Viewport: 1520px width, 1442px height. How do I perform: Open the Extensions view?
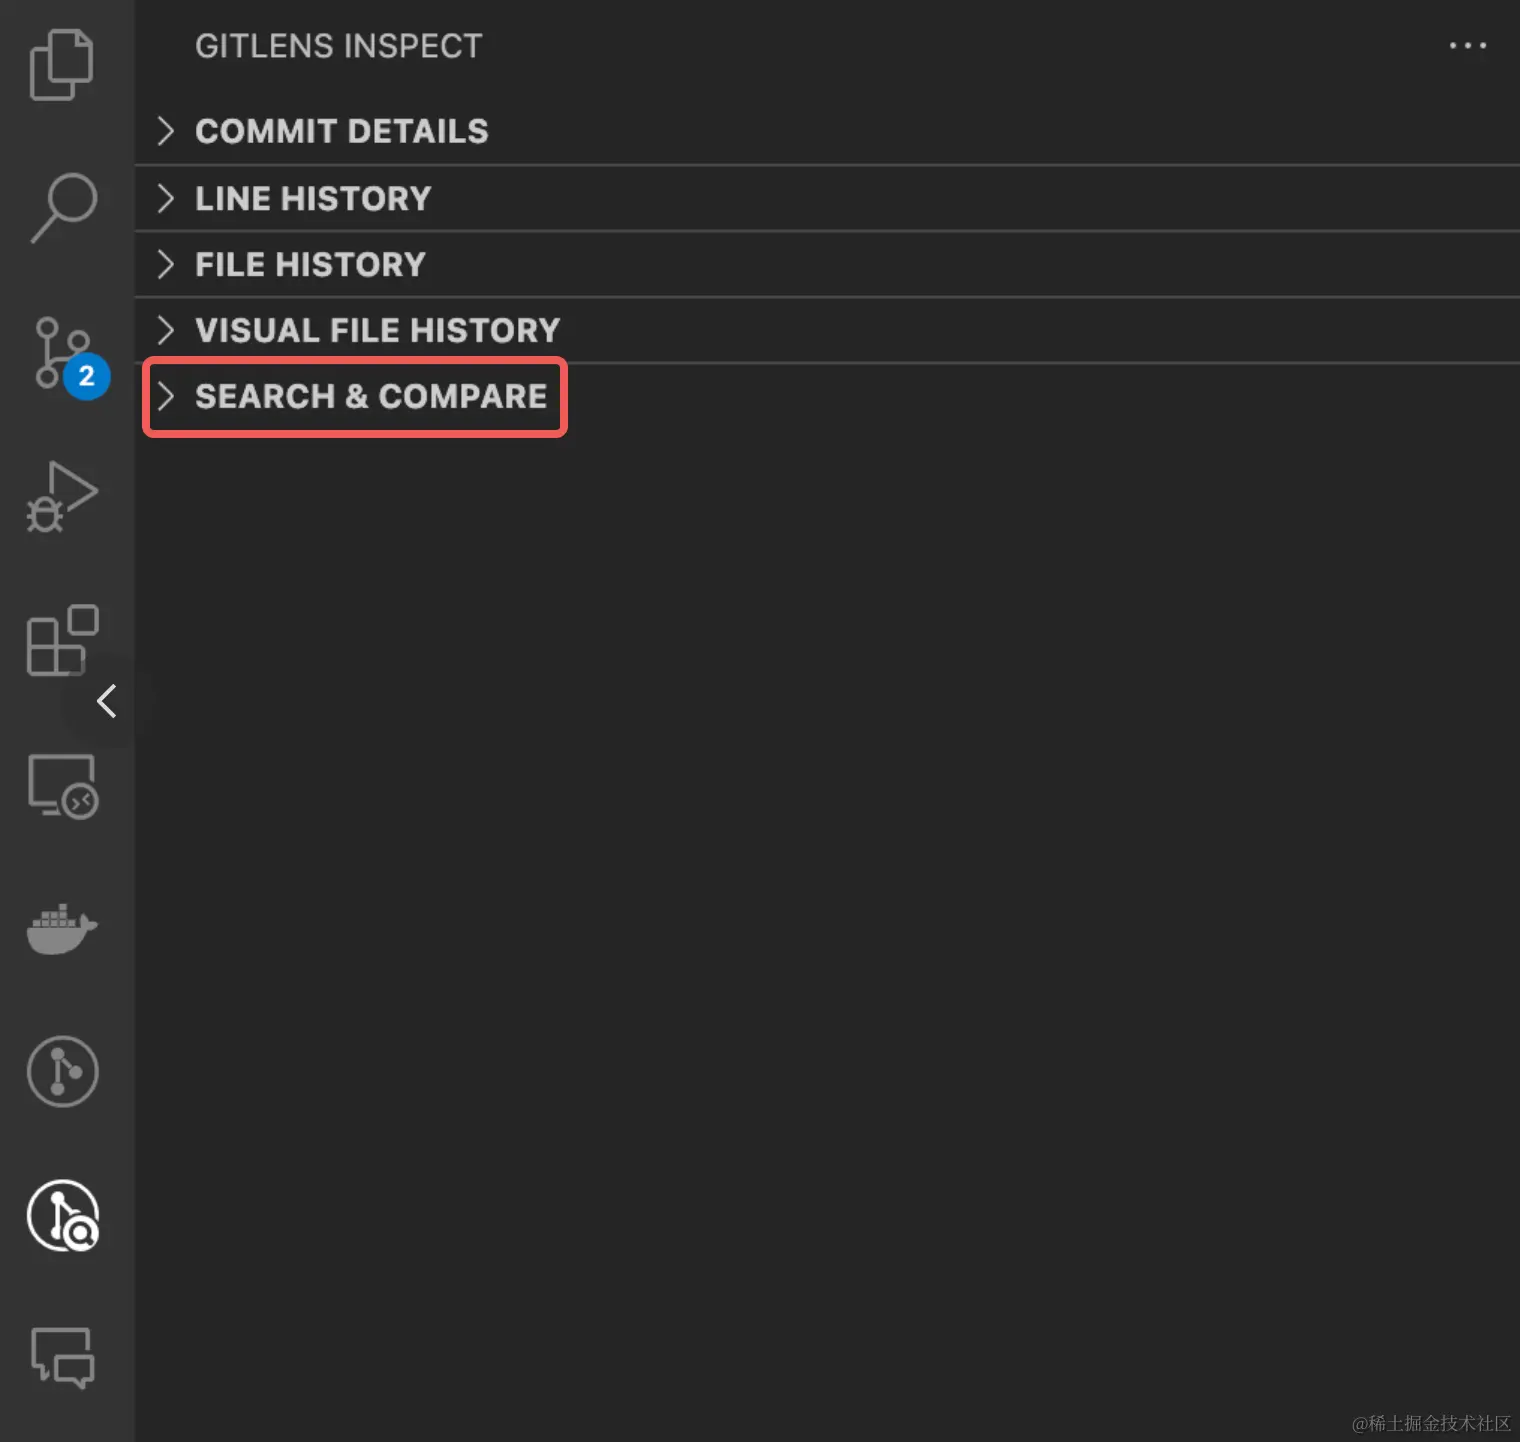62,640
